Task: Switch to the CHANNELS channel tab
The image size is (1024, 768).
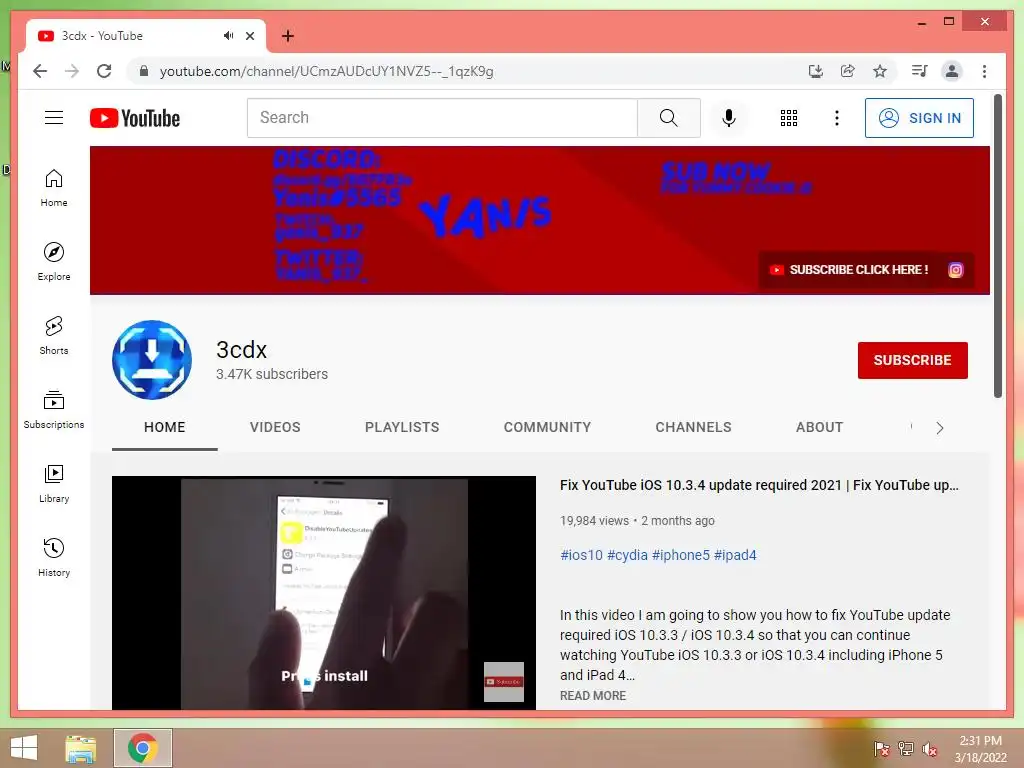Action: tap(693, 427)
